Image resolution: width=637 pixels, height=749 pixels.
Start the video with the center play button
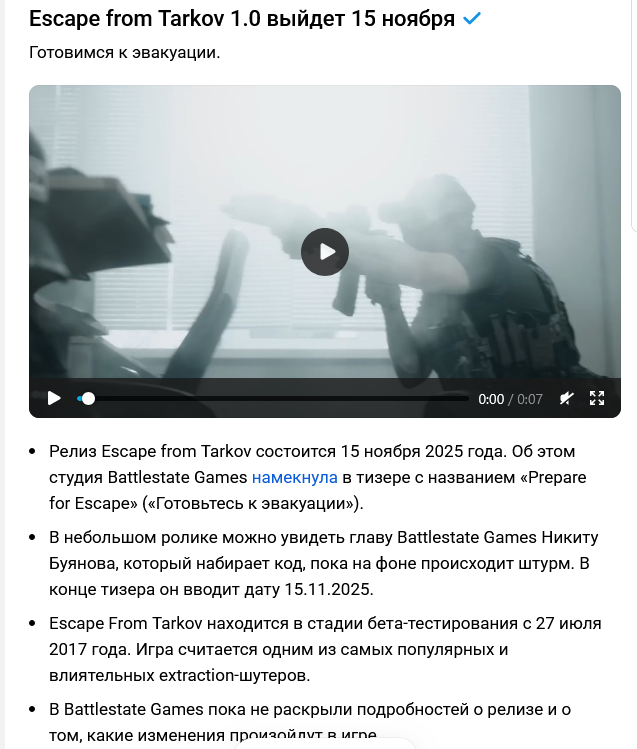pos(325,252)
